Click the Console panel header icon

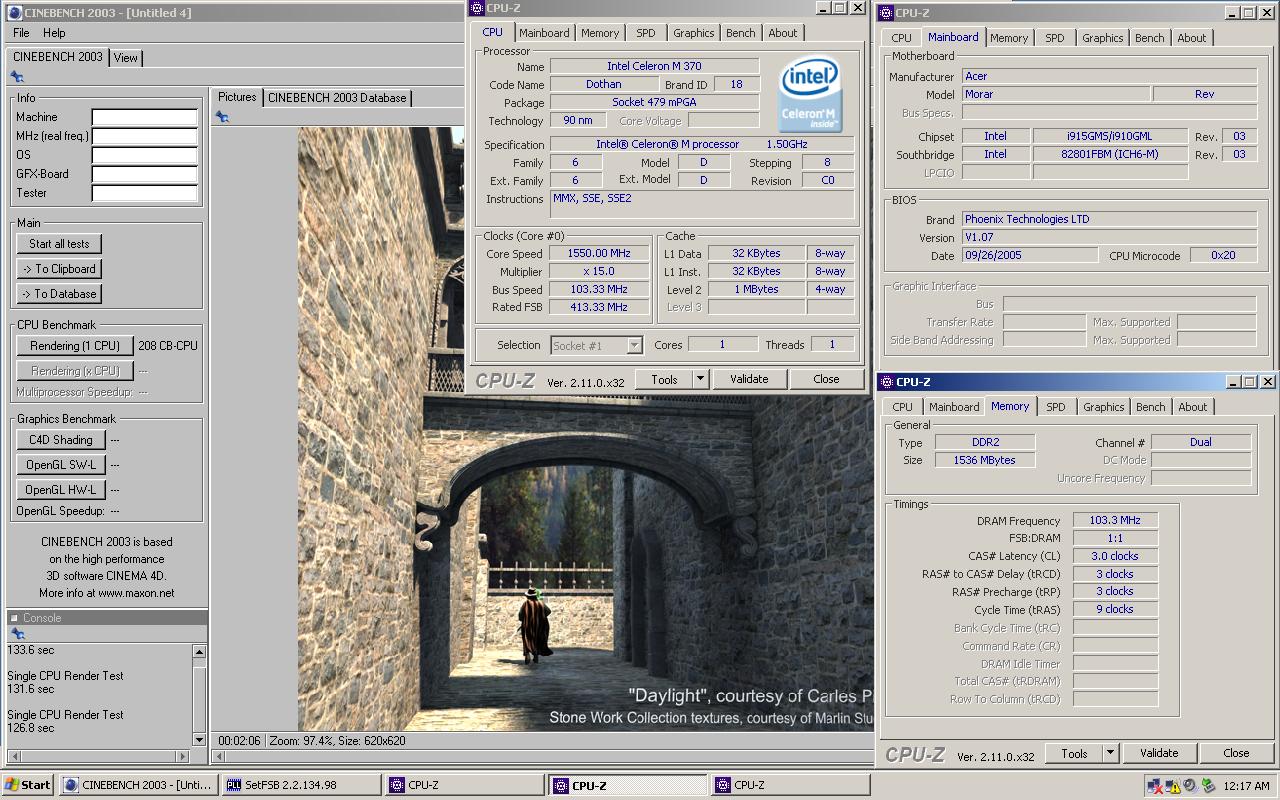(x=14, y=618)
